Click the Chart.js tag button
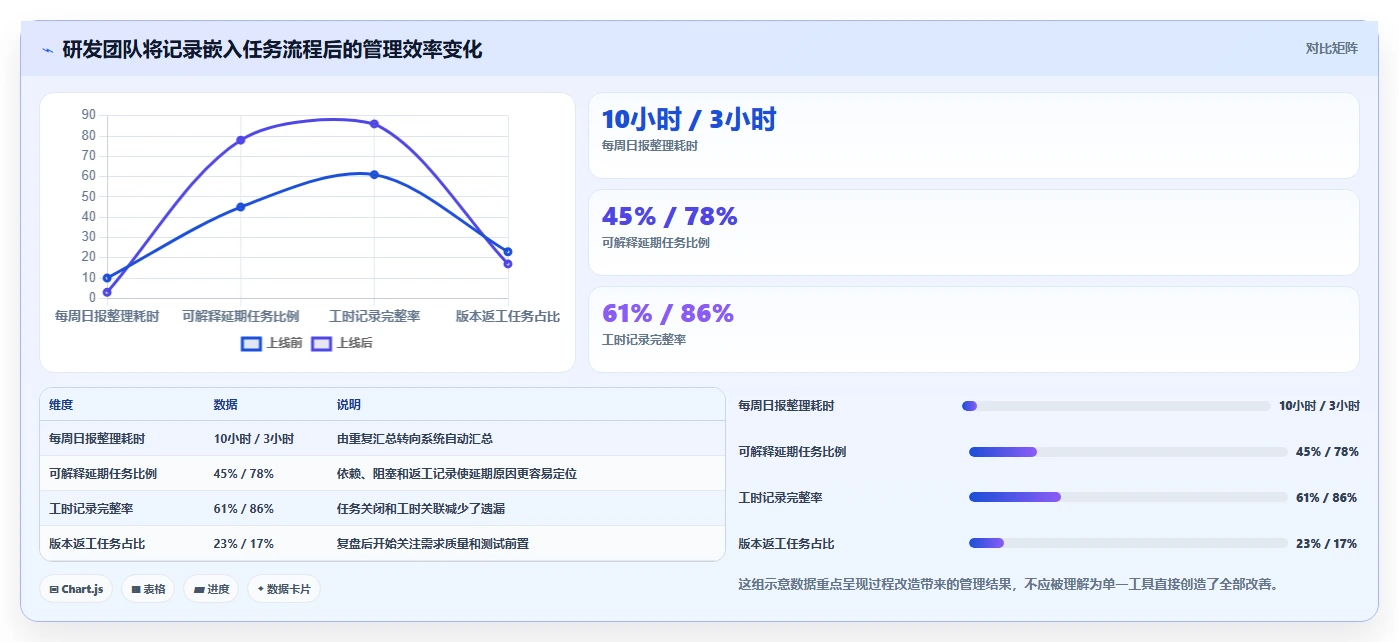Image resolution: width=1399 pixels, height=642 pixels. pos(76,589)
